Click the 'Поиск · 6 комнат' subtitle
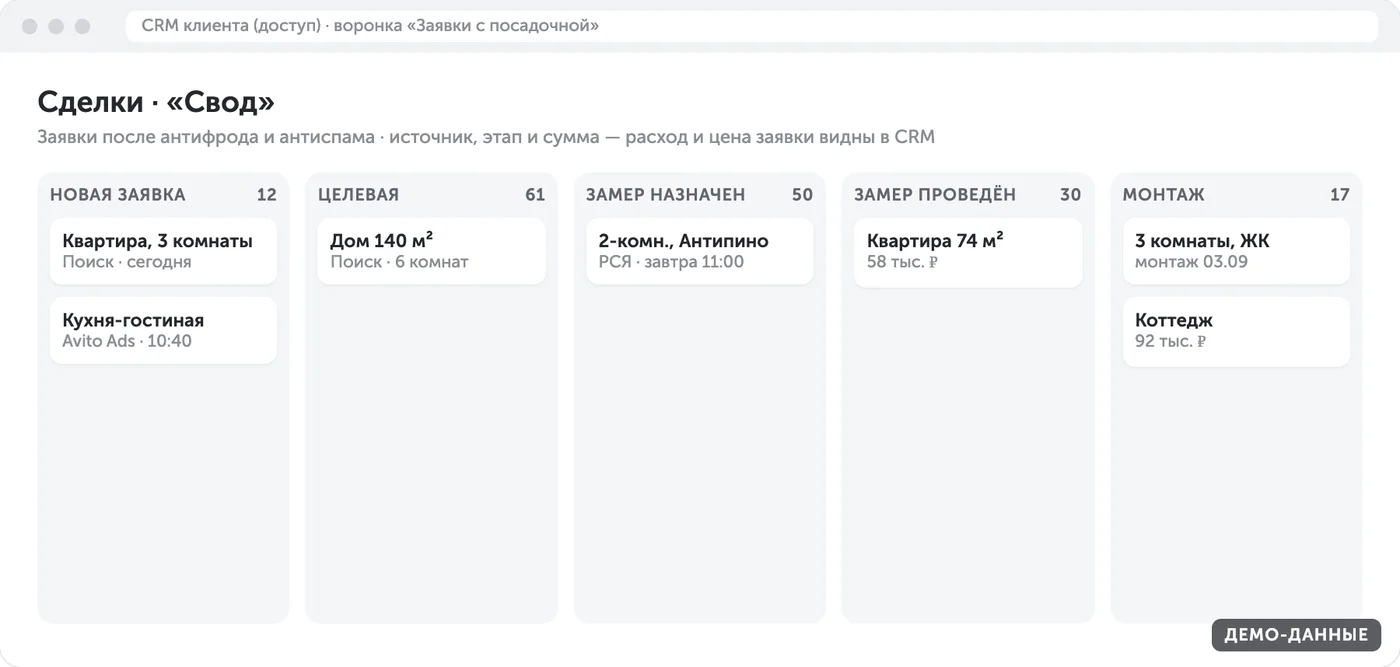 [399, 262]
